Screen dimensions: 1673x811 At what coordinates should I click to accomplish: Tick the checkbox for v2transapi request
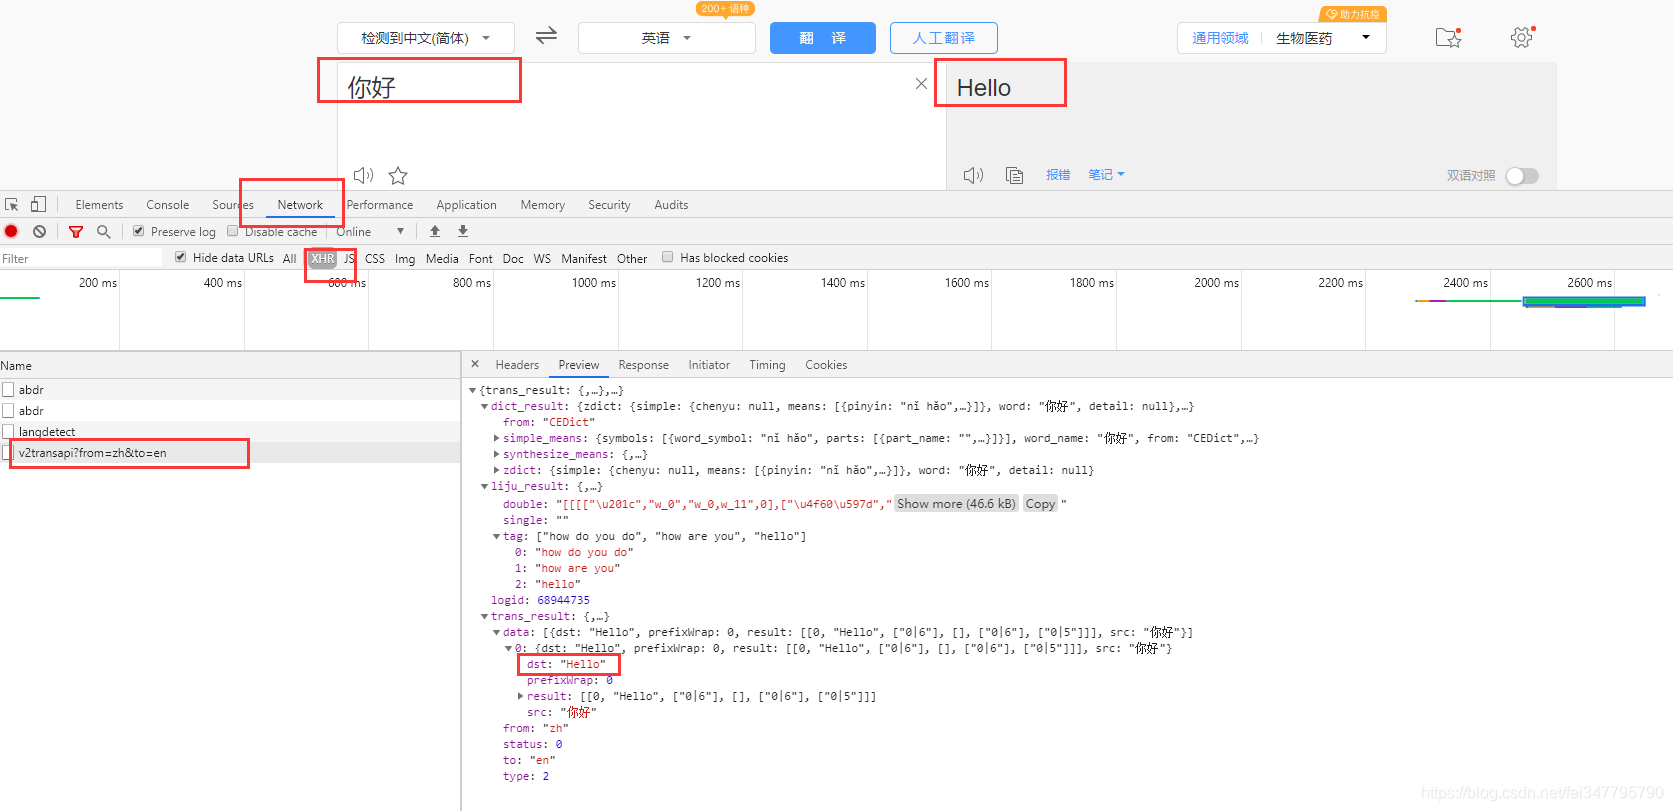[8, 452]
